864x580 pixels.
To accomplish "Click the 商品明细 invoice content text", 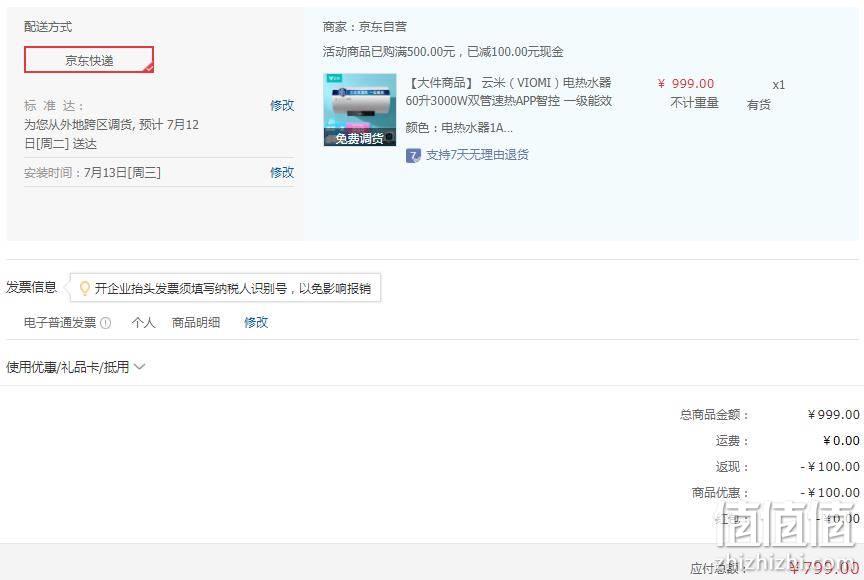I will pyautogui.click(x=196, y=322).
